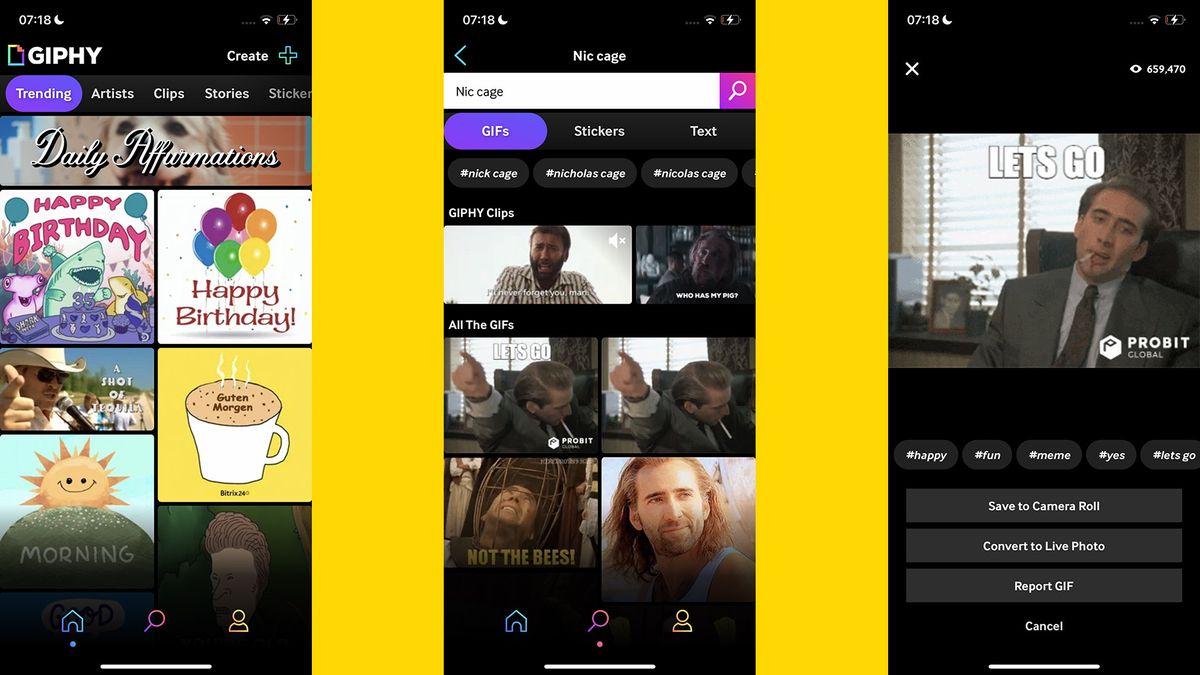Open the Artists section
Viewport: 1200px width, 675px height.
[x=111, y=93]
